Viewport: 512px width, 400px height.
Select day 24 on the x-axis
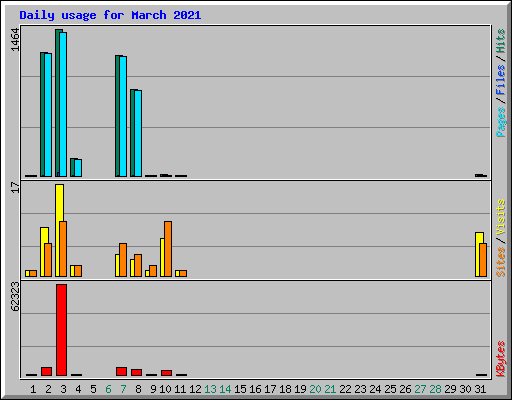tap(375, 389)
